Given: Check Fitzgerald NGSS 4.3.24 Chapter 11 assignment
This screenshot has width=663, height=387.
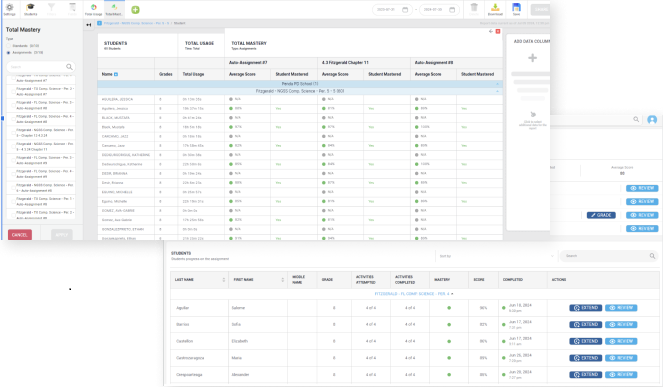Looking at the screenshot, I should 13,147.
